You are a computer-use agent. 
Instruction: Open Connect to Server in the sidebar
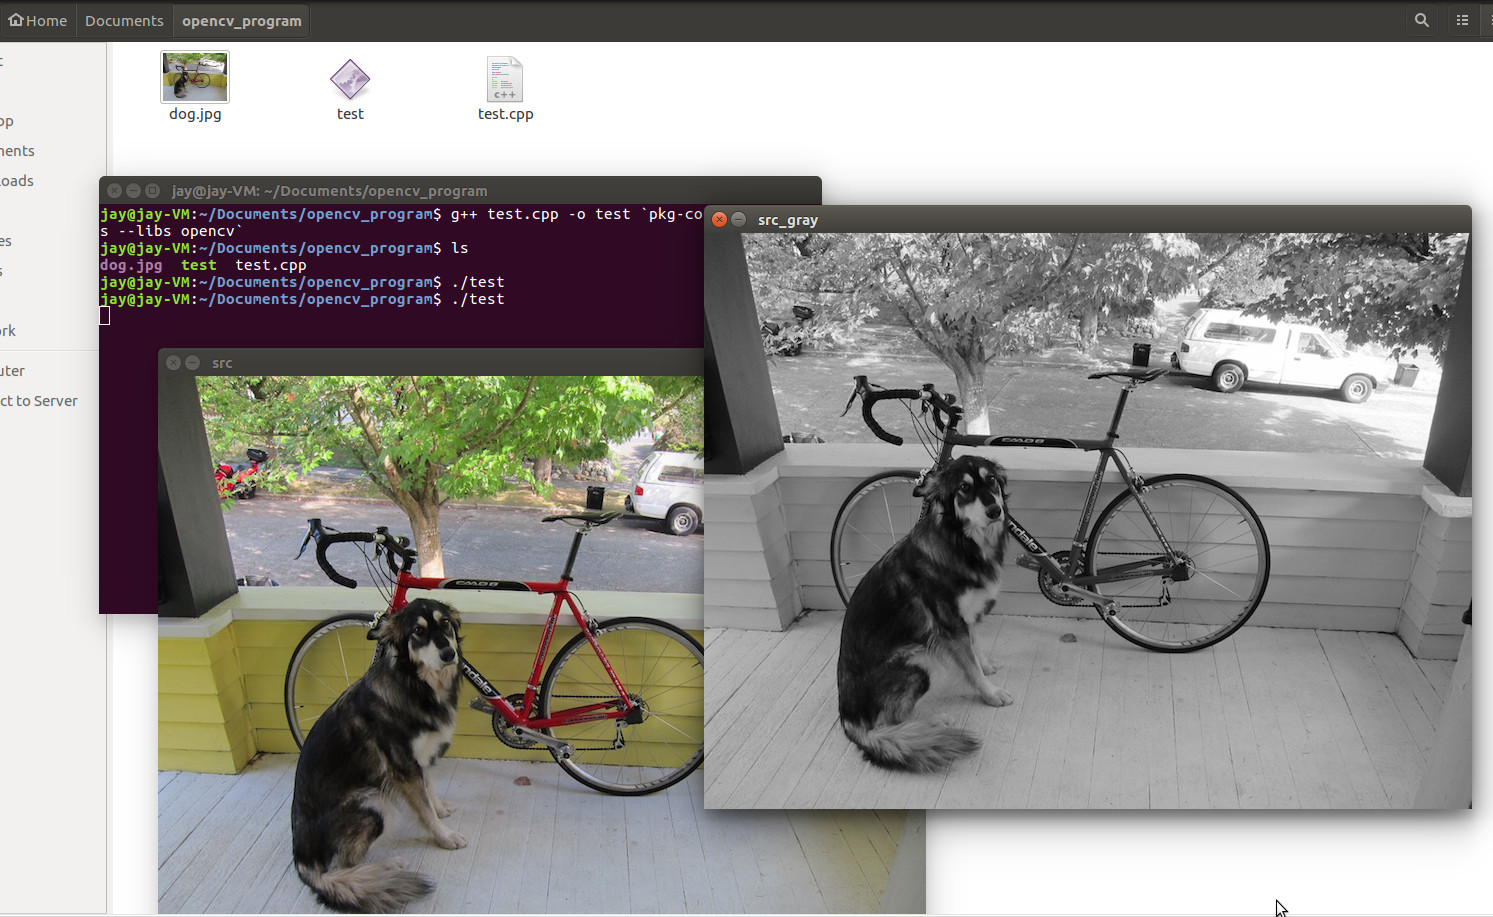41,400
